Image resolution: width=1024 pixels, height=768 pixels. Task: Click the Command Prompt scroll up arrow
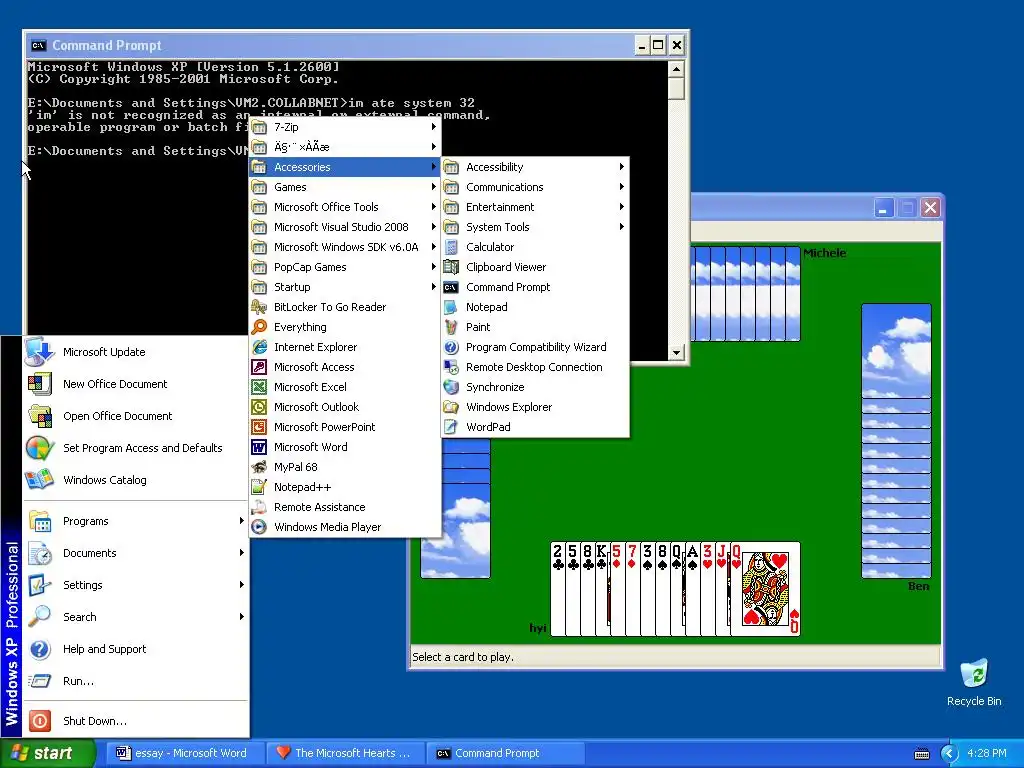click(676, 69)
